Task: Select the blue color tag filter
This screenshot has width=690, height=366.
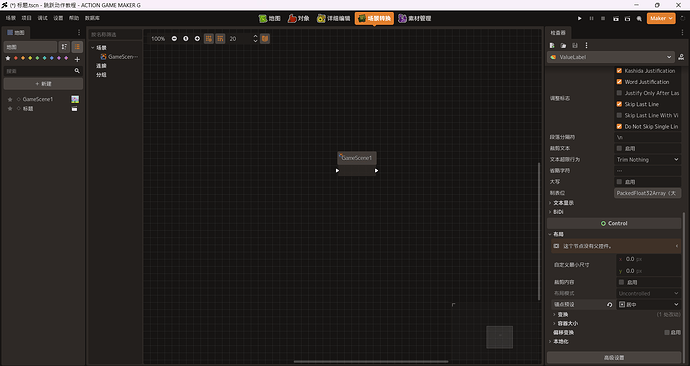Action: tap(51, 58)
